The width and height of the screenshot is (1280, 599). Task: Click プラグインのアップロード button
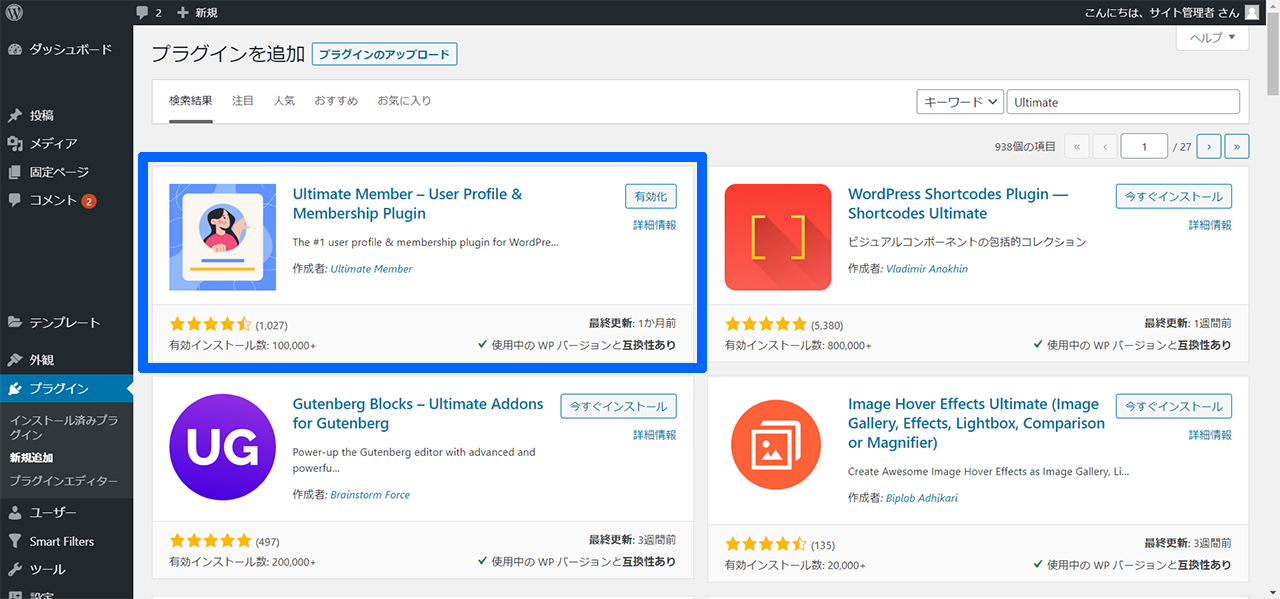(385, 54)
